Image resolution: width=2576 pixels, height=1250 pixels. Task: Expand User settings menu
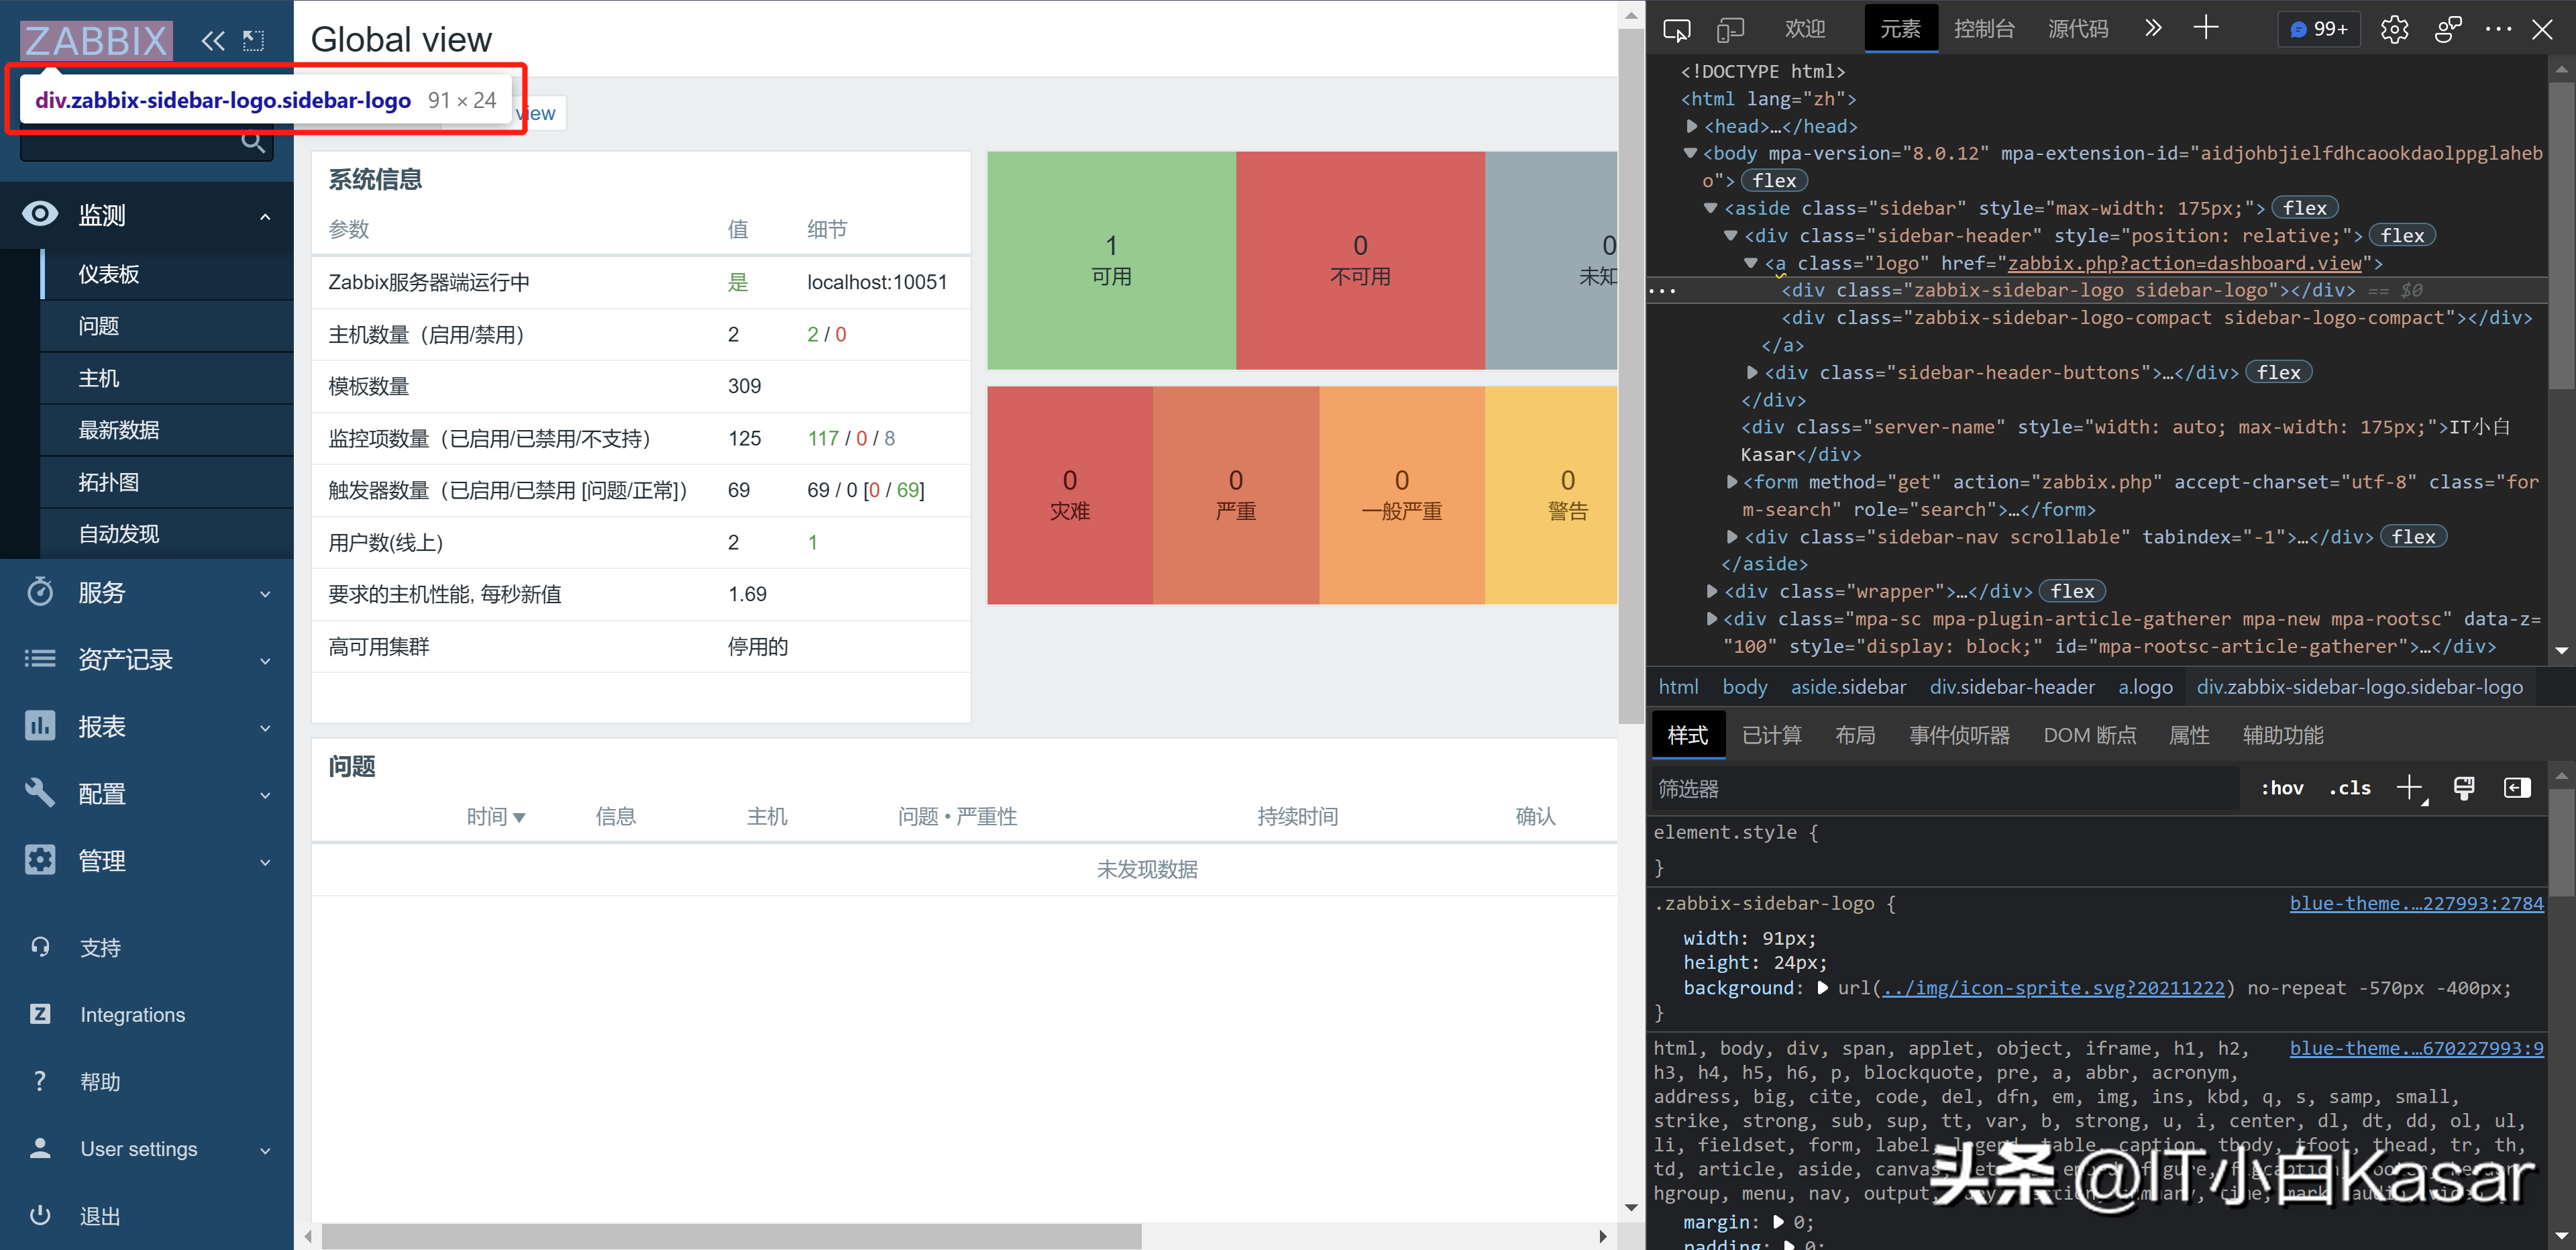(265, 1150)
